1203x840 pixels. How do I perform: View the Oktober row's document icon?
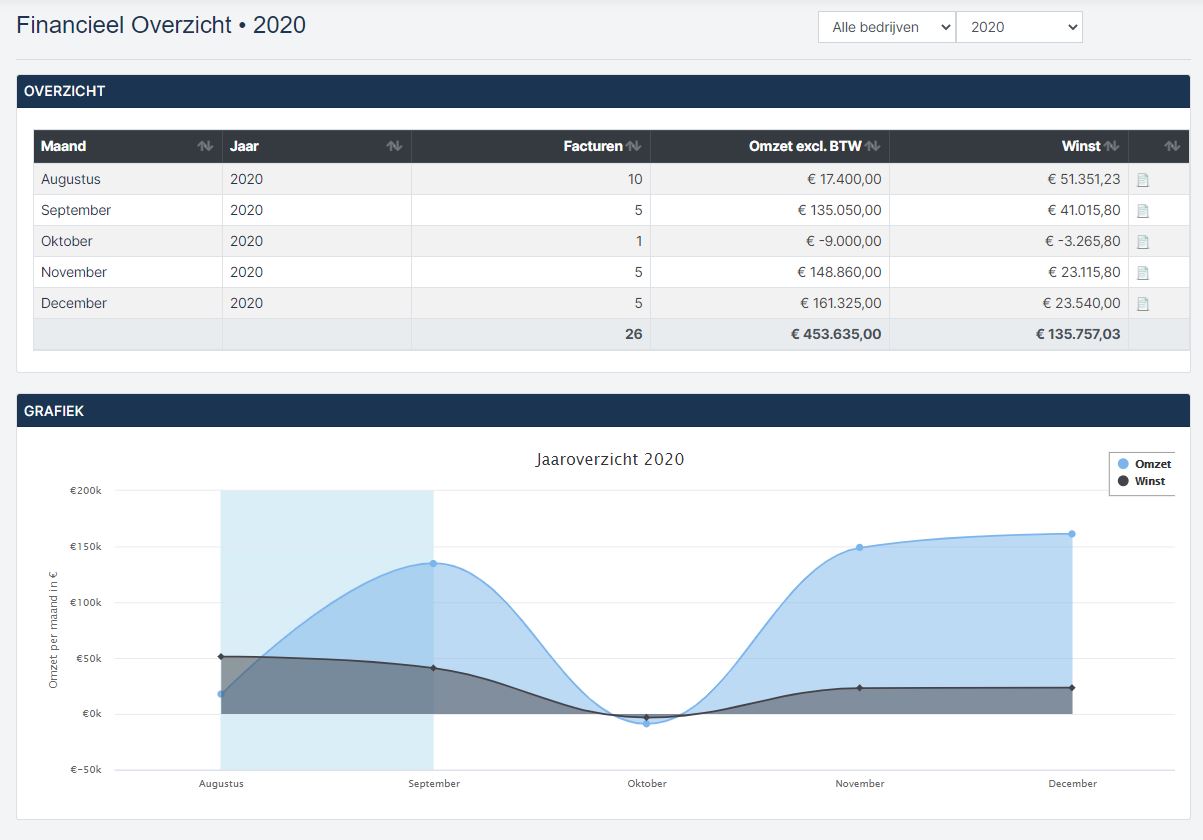tap(1143, 242)
